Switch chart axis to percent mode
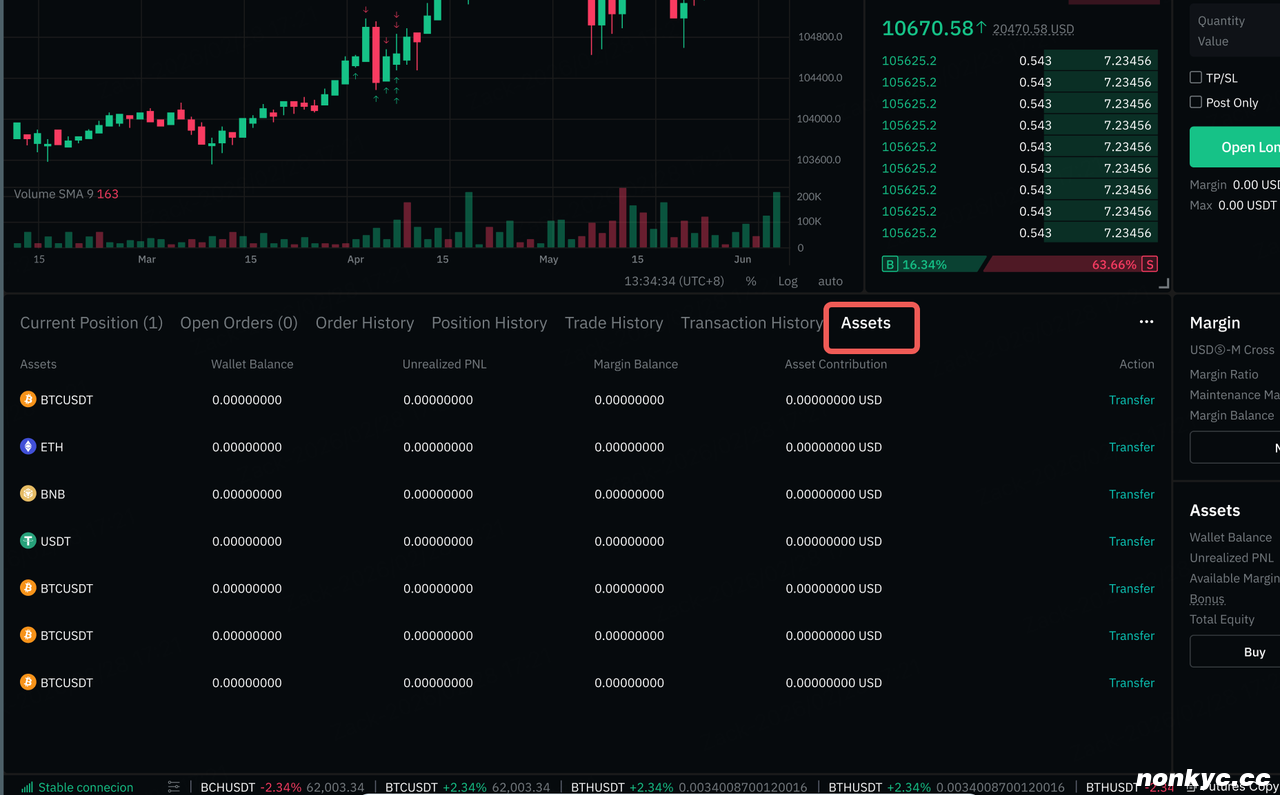The image size is (1280, 795). point(750,281)
